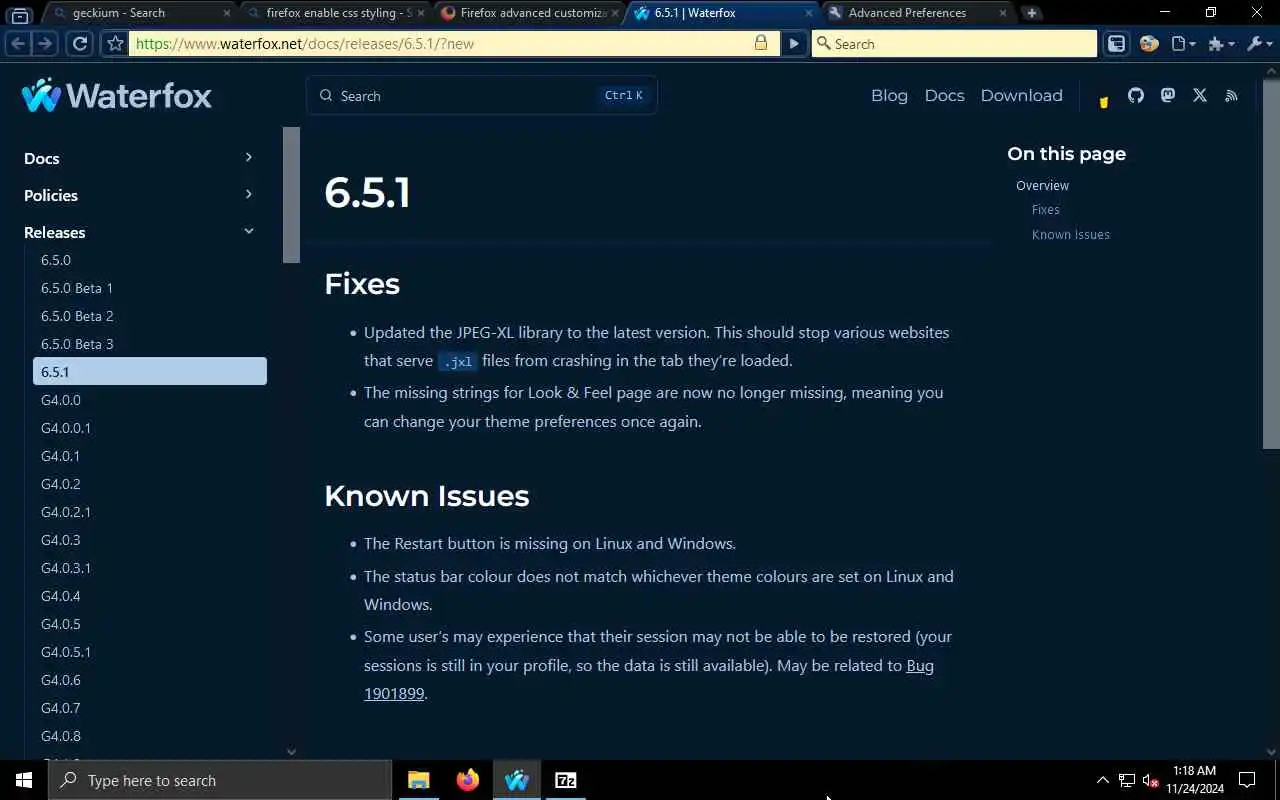This screenshot has height=800, width=1280.
Task: Click the Waterfox logo in the site header
Action: [x=117, y=95]
